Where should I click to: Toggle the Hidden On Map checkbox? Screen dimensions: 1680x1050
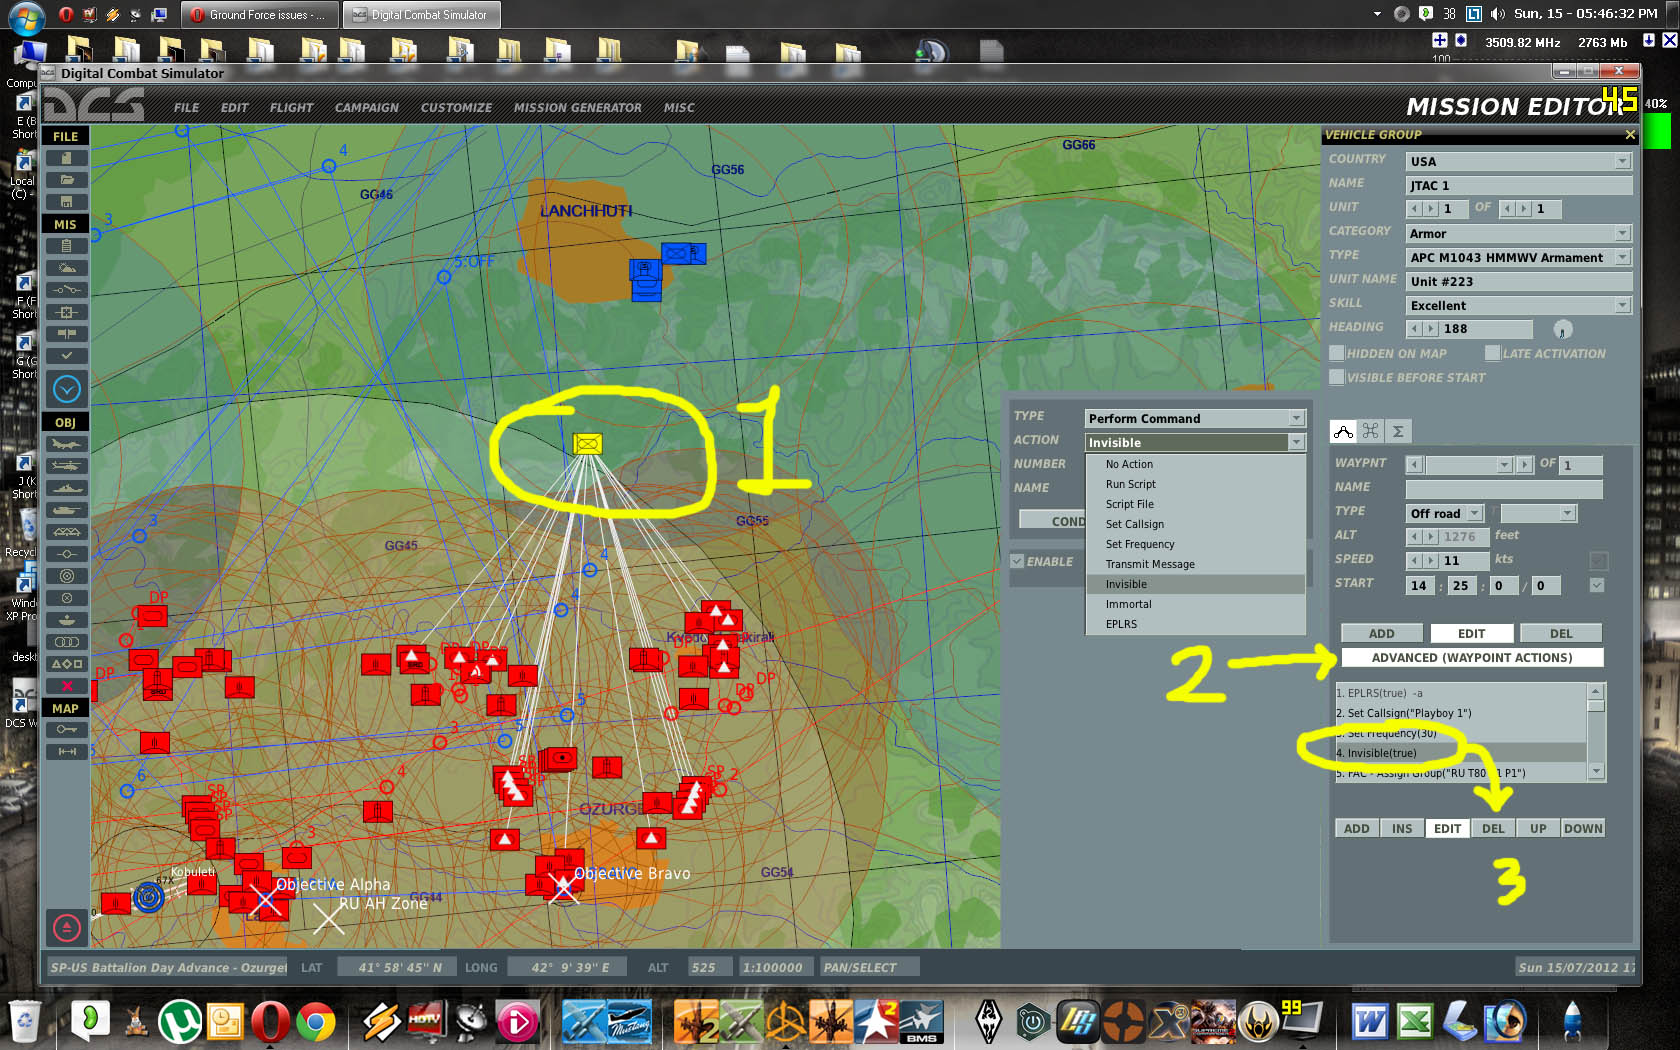1337,353
